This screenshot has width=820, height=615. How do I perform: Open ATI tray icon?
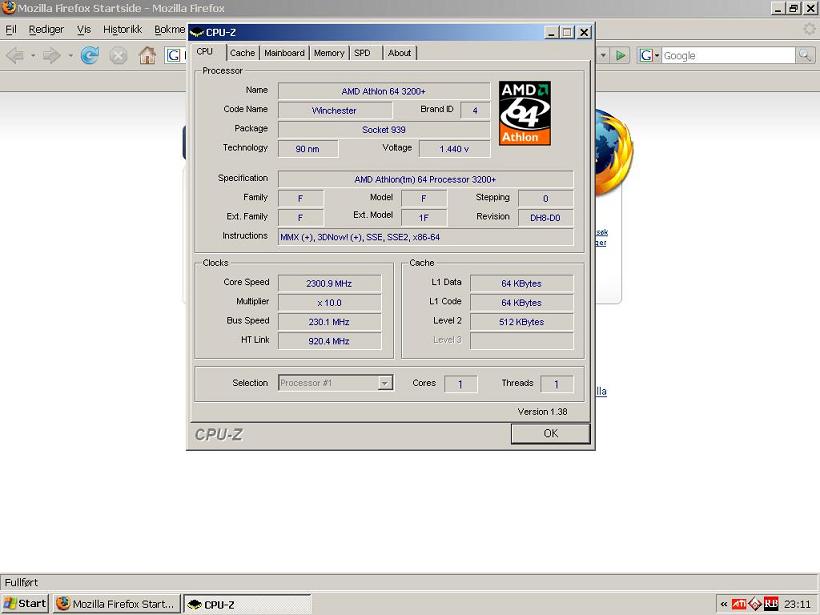[x=739, y=604]
